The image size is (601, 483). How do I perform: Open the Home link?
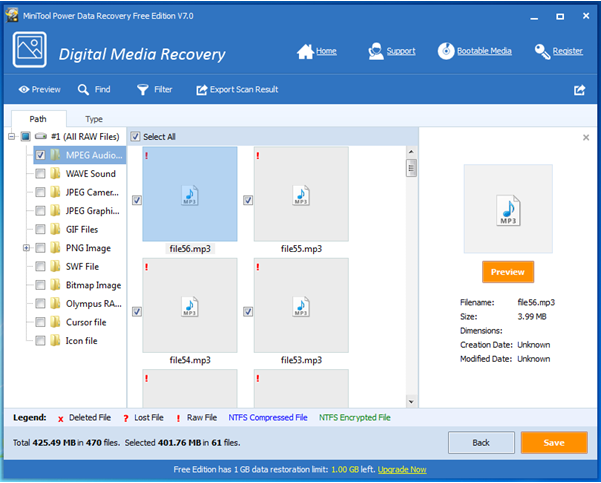326,51
